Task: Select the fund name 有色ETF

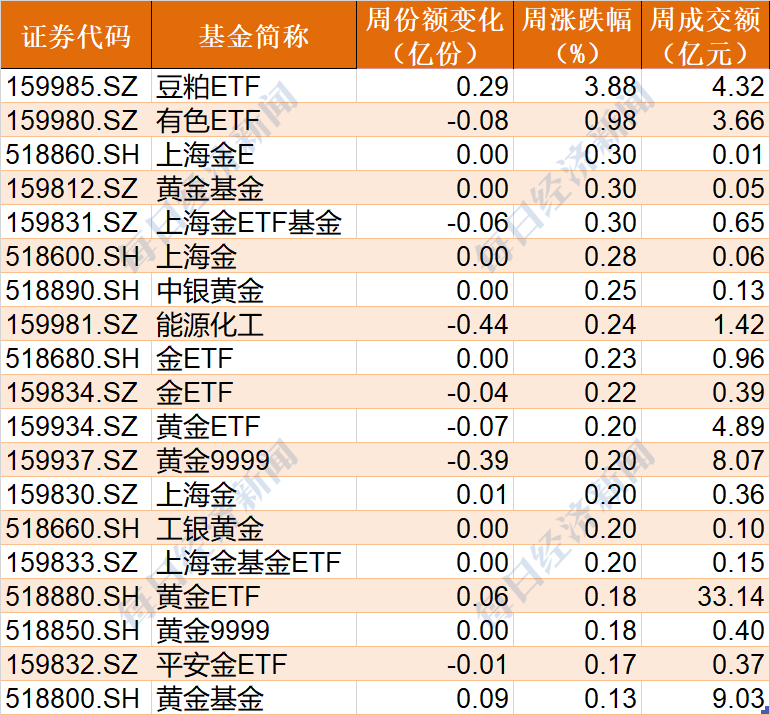Action: [254, 120]
